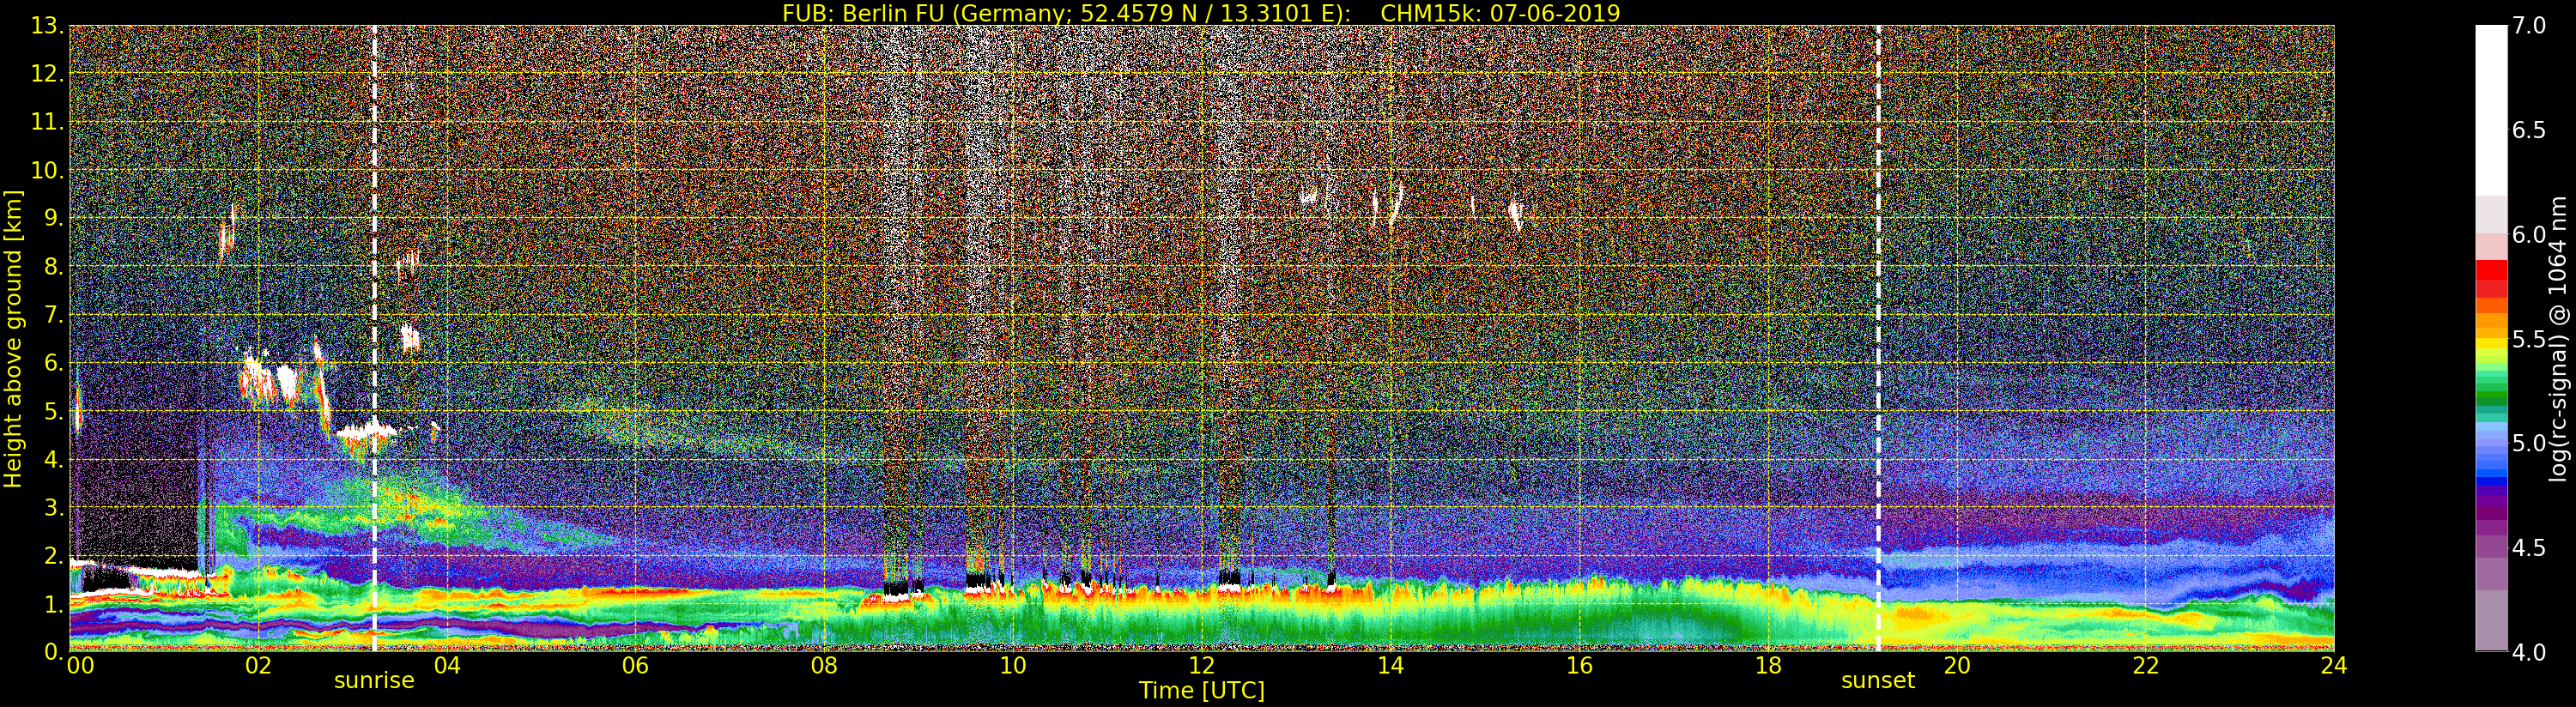The image size is (2576, 707).
Task: Click the "CHM15k: 07-06-2019" text in the title
Action: point(1500,13)
